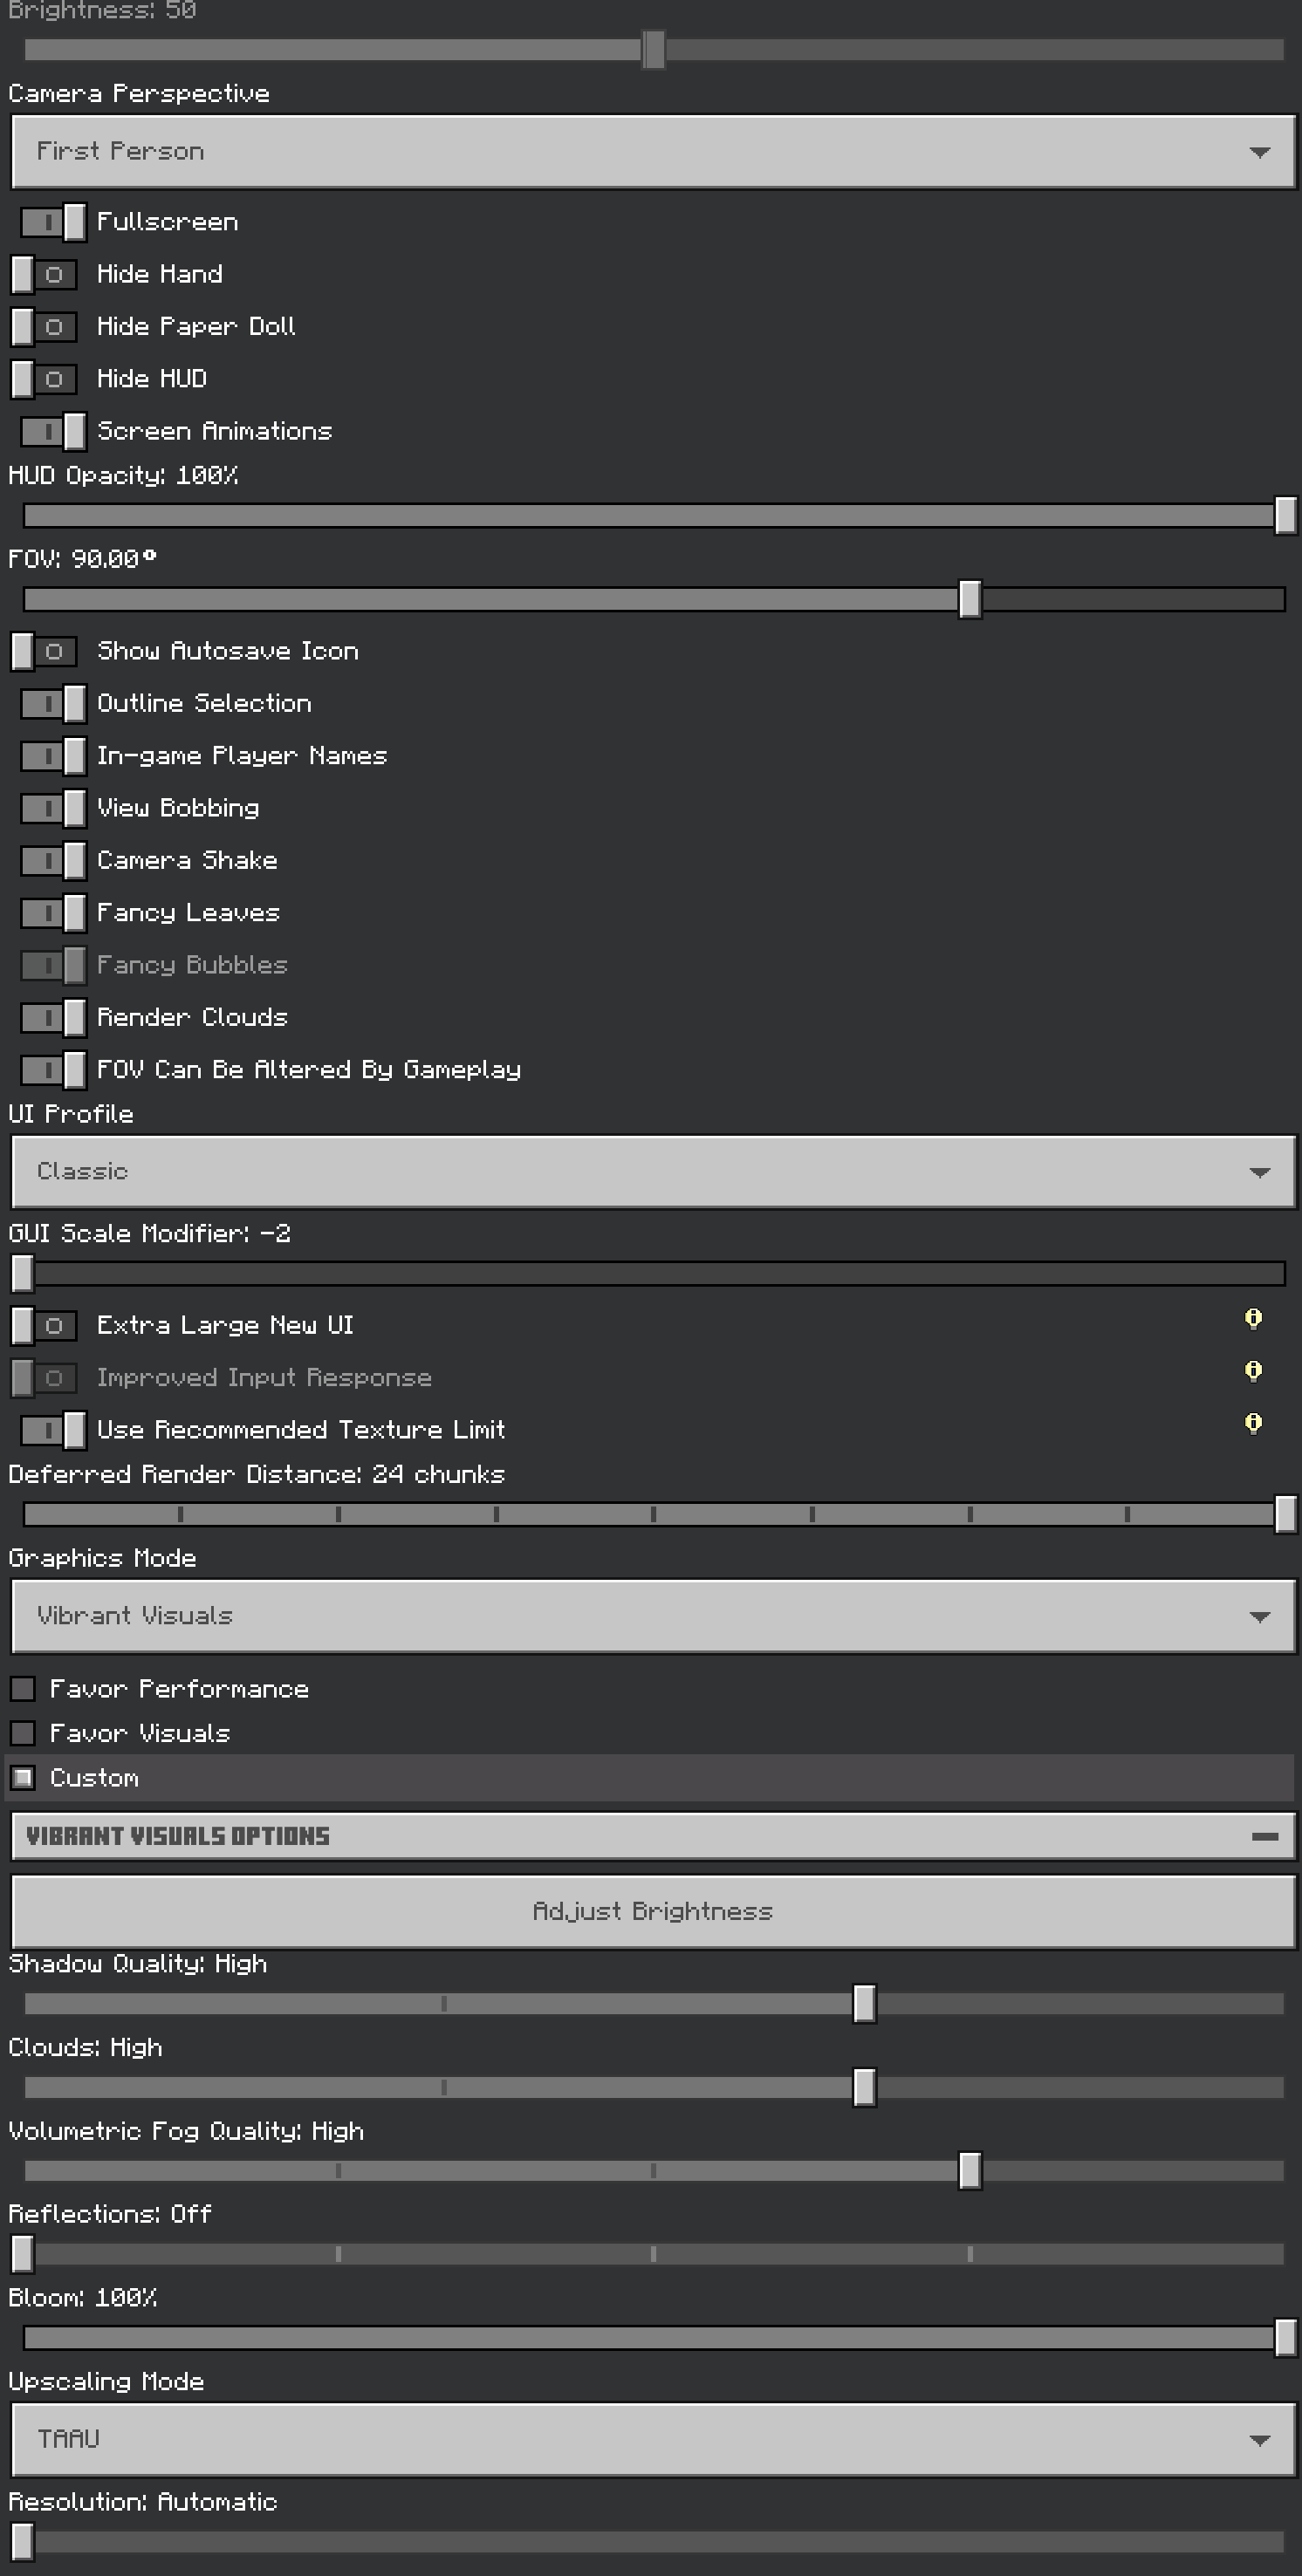Click the Shadow Quality slider handle
This screenshot has height=2576, width=1302.
[x=864, y=2004]
